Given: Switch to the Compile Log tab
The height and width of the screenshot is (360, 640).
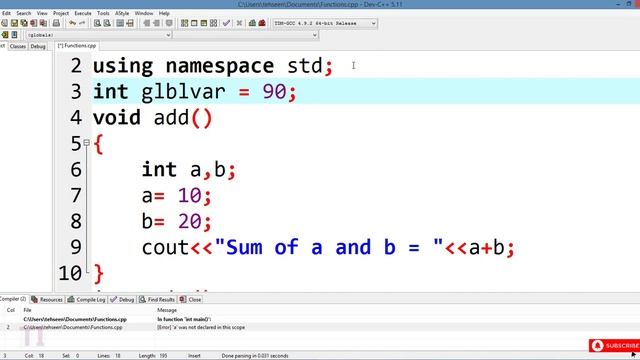Looking at the screenshot, I should (87, 300).
